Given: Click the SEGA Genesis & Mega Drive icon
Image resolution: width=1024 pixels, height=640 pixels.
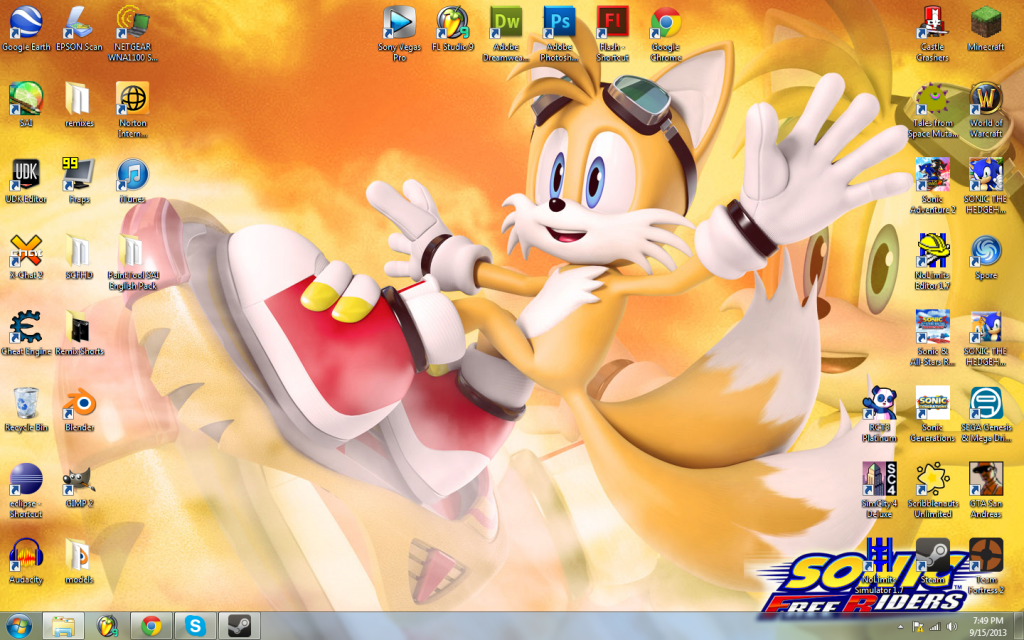Looking at the screenshot, I should [x=986, y=415].
